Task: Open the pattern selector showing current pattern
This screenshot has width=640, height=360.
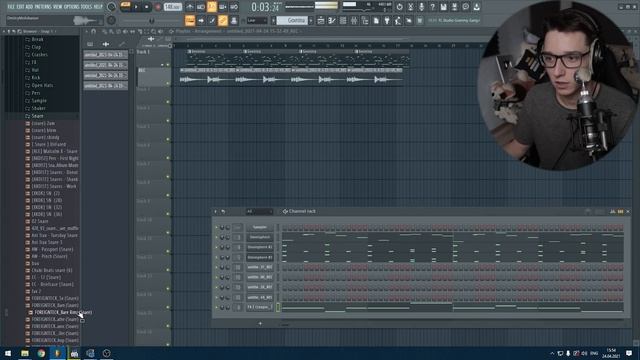Action: 293,20
